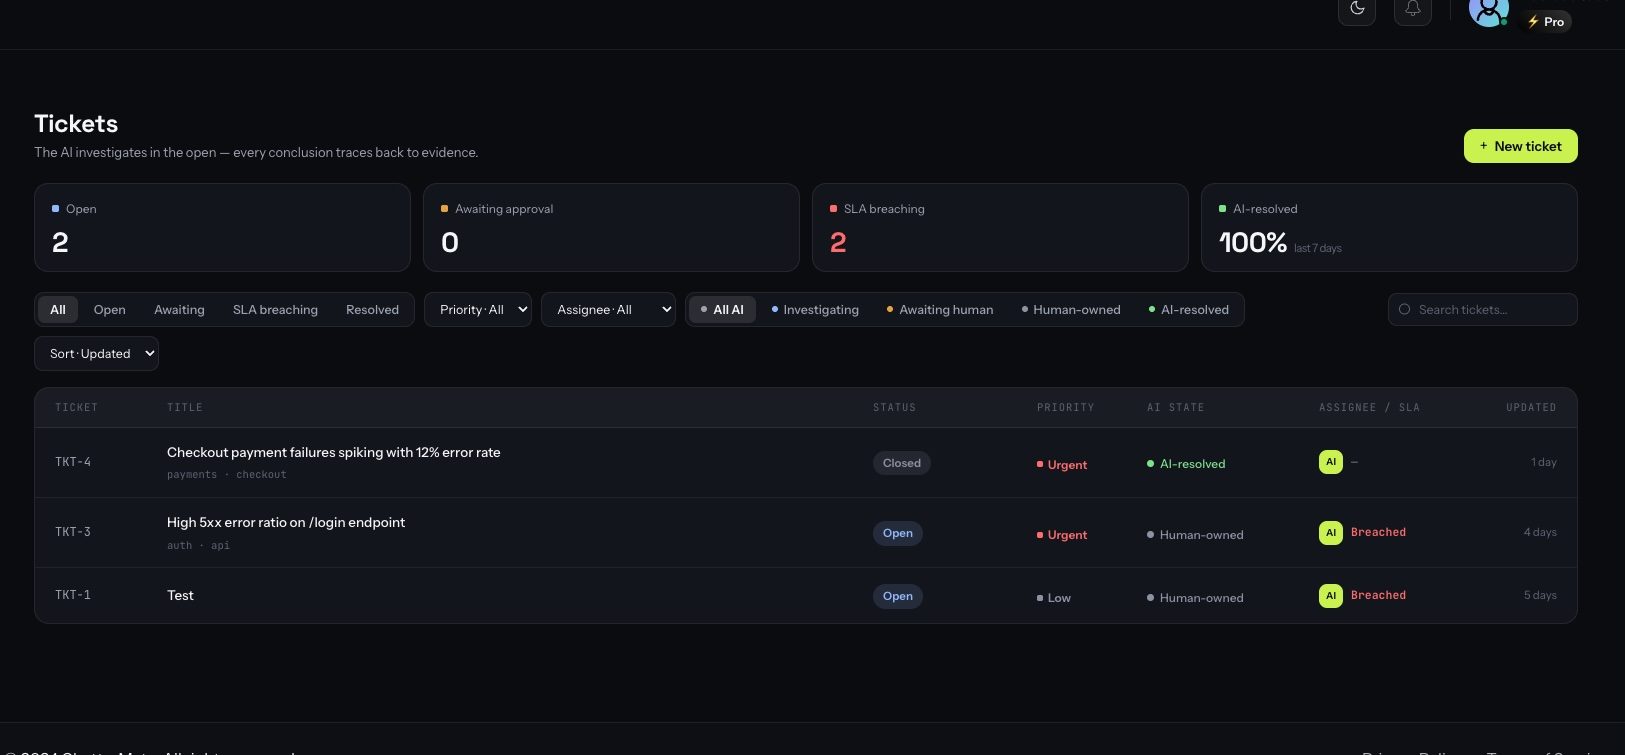Click ticket ID TKT-1

[x=73, y=596]
